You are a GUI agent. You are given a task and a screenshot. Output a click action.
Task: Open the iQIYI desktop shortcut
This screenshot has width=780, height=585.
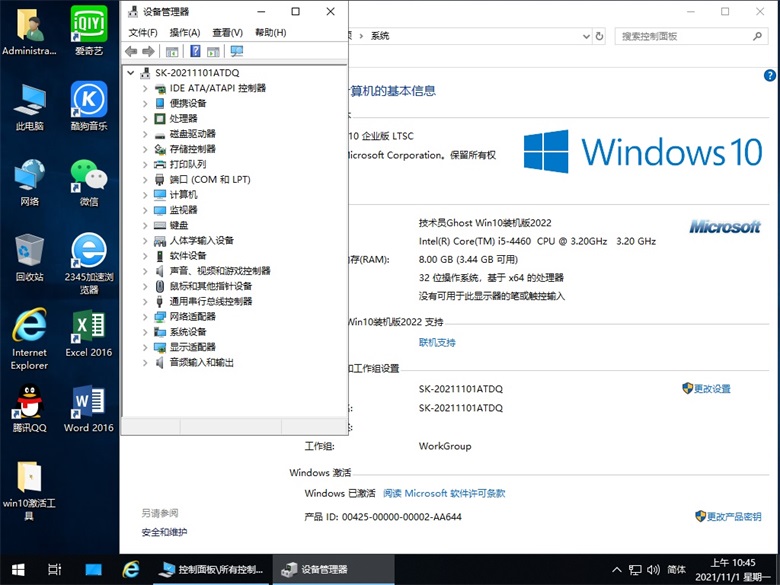pyautogui.click(x=89, y=29)
